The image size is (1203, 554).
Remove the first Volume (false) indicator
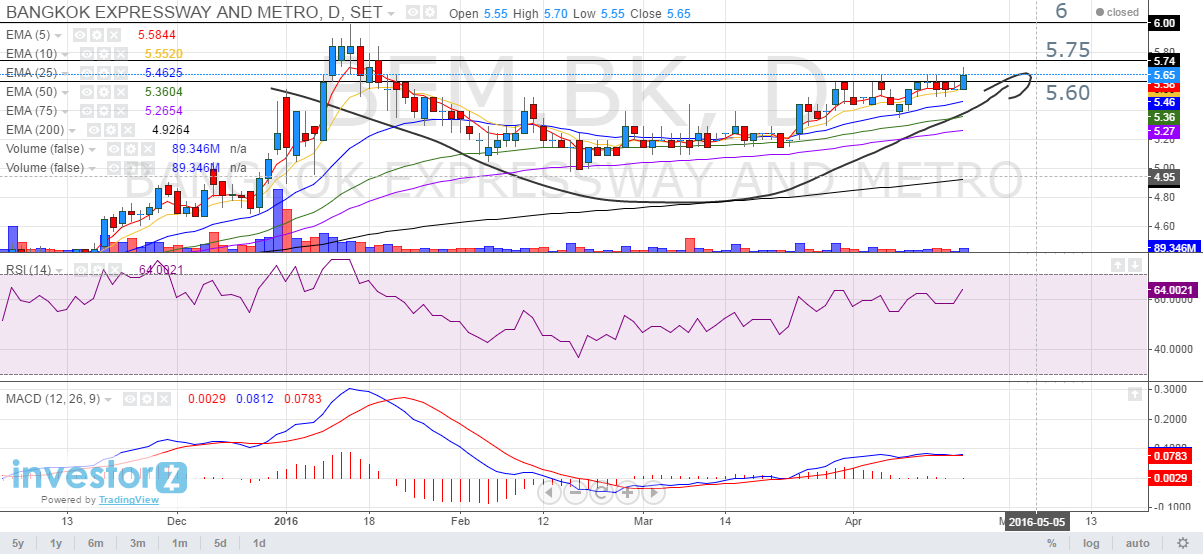click(x=148, y=149)
